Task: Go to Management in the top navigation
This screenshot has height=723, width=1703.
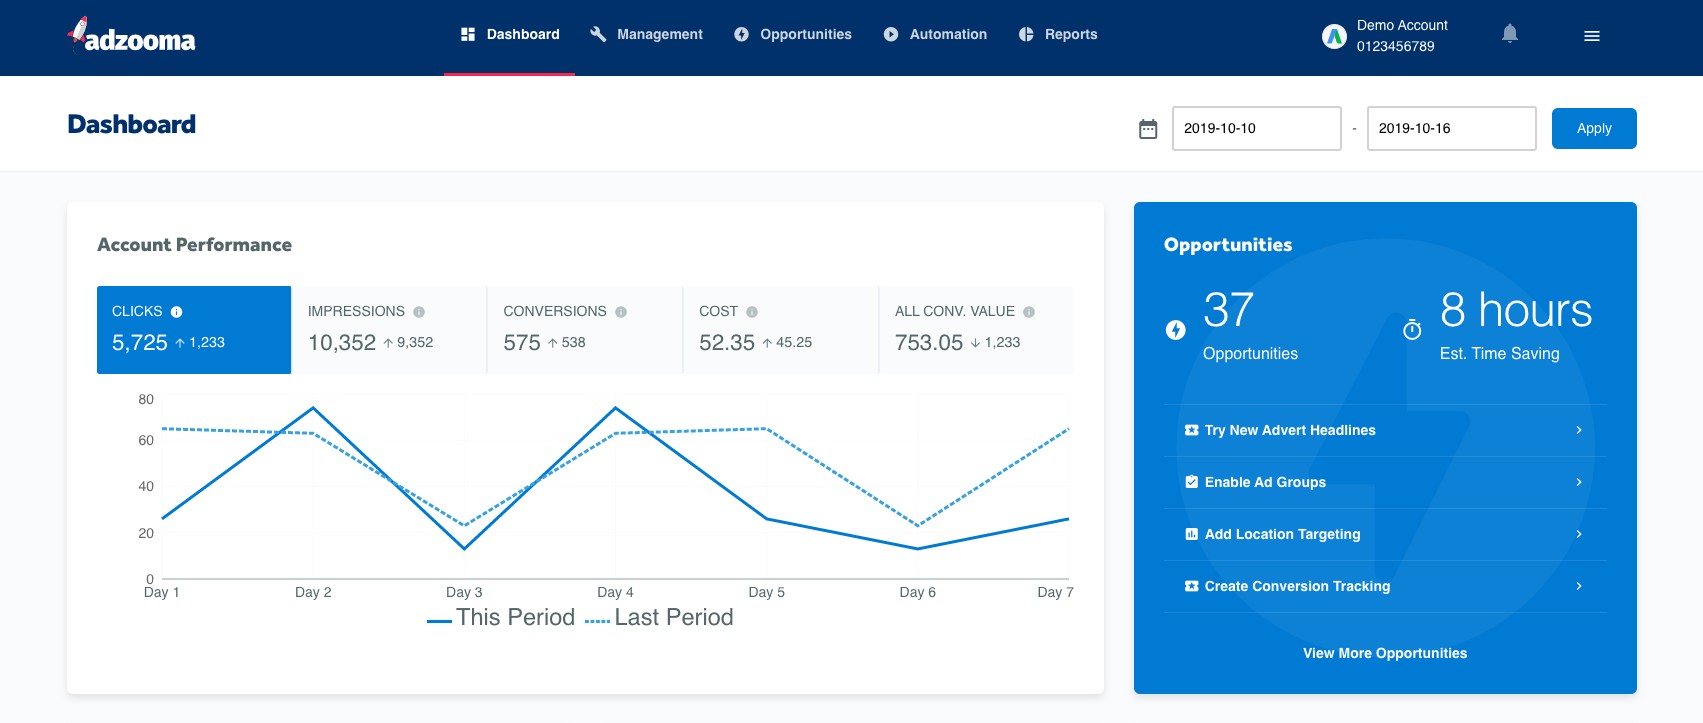Action: pos(646,36)
